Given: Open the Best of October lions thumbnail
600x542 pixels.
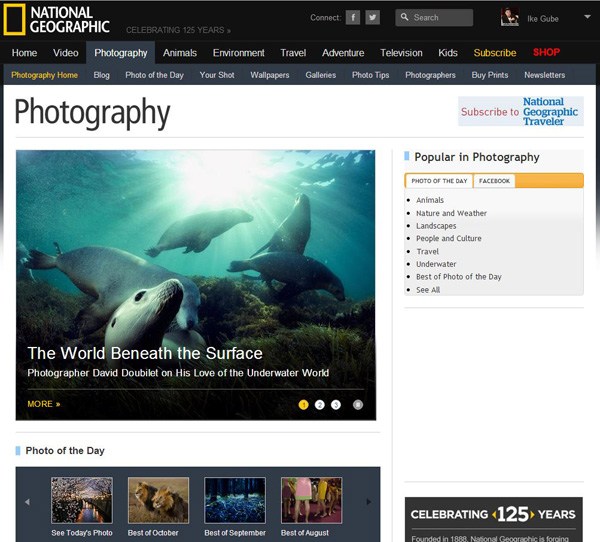Looking at the screenshot, I should pyautogui.click(x=158, y=500).
